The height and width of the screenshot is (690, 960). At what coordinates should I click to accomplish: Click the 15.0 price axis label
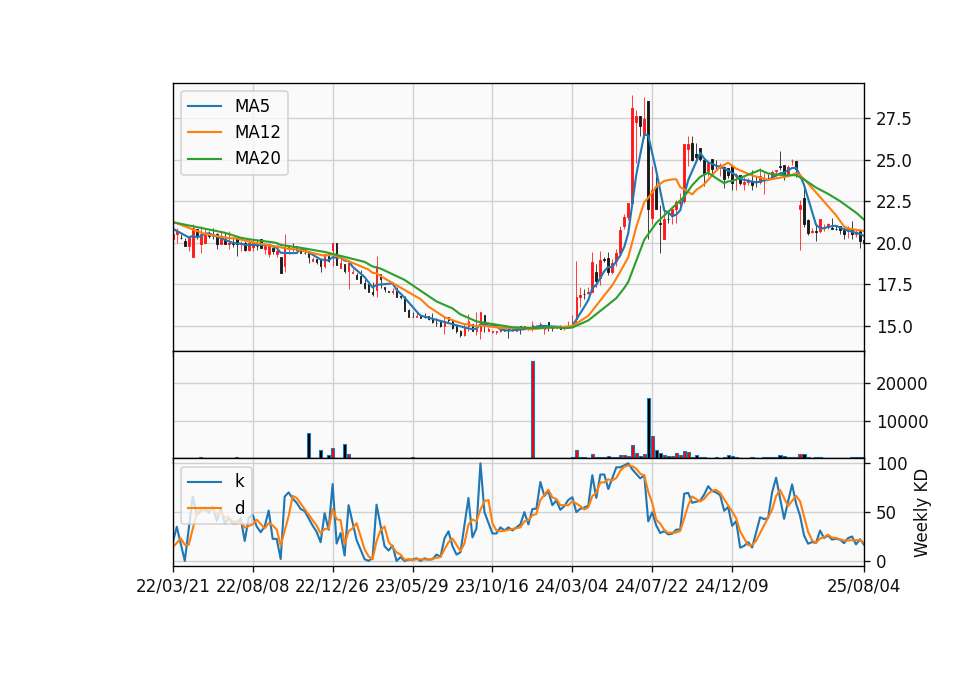[894, 327]
